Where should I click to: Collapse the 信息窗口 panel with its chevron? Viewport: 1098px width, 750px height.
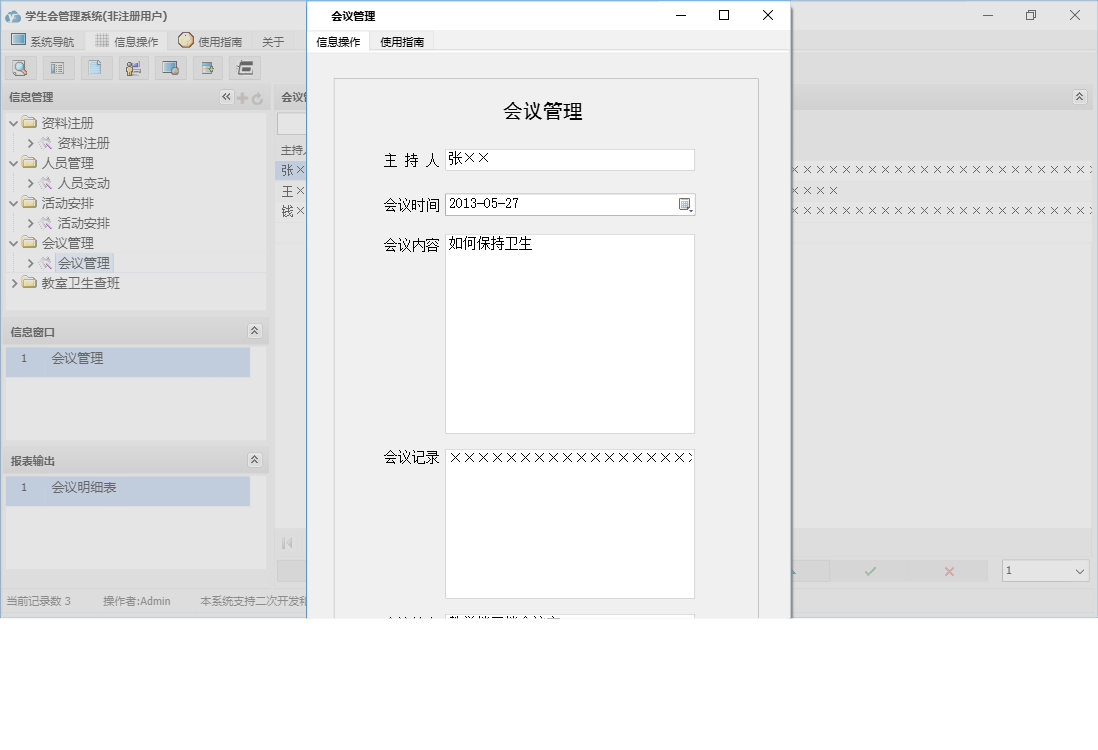(256, 330)
